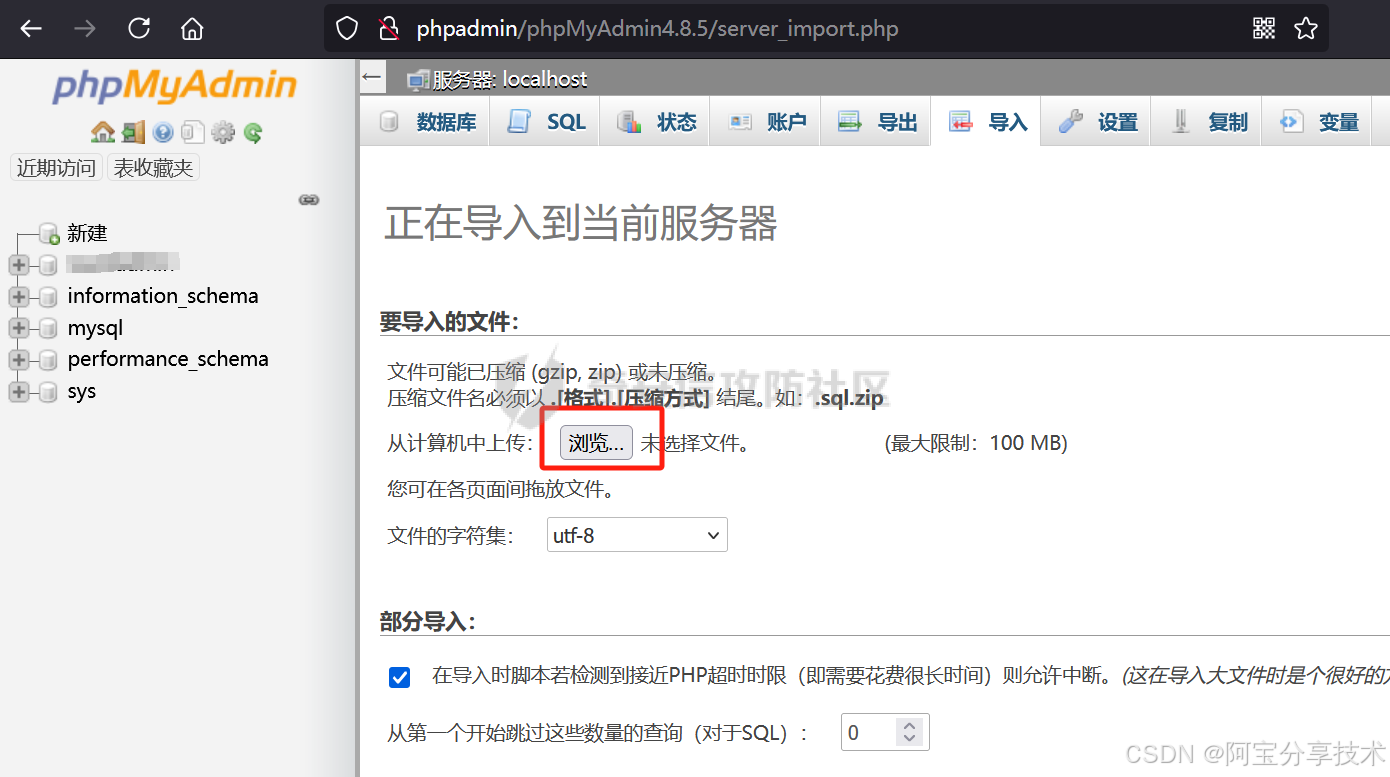1390x777 pixels.
Task: Expand the mysql database node
Action: (x=18, y=328)
